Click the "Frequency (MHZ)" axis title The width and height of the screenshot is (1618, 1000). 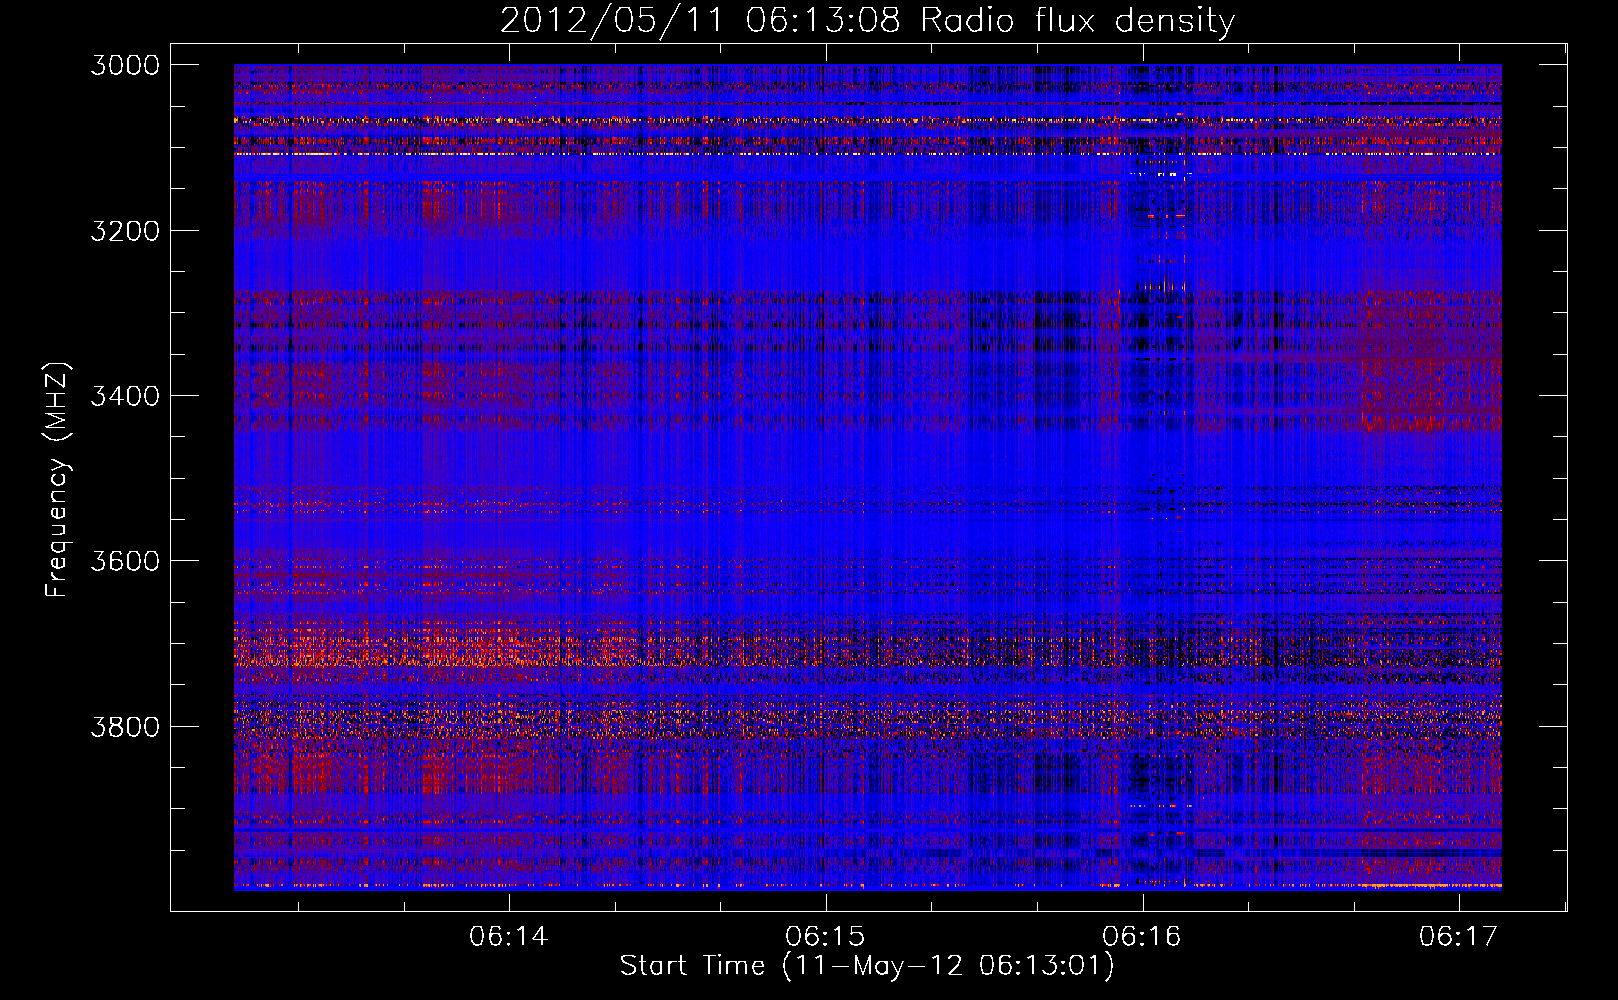point(57,479)
